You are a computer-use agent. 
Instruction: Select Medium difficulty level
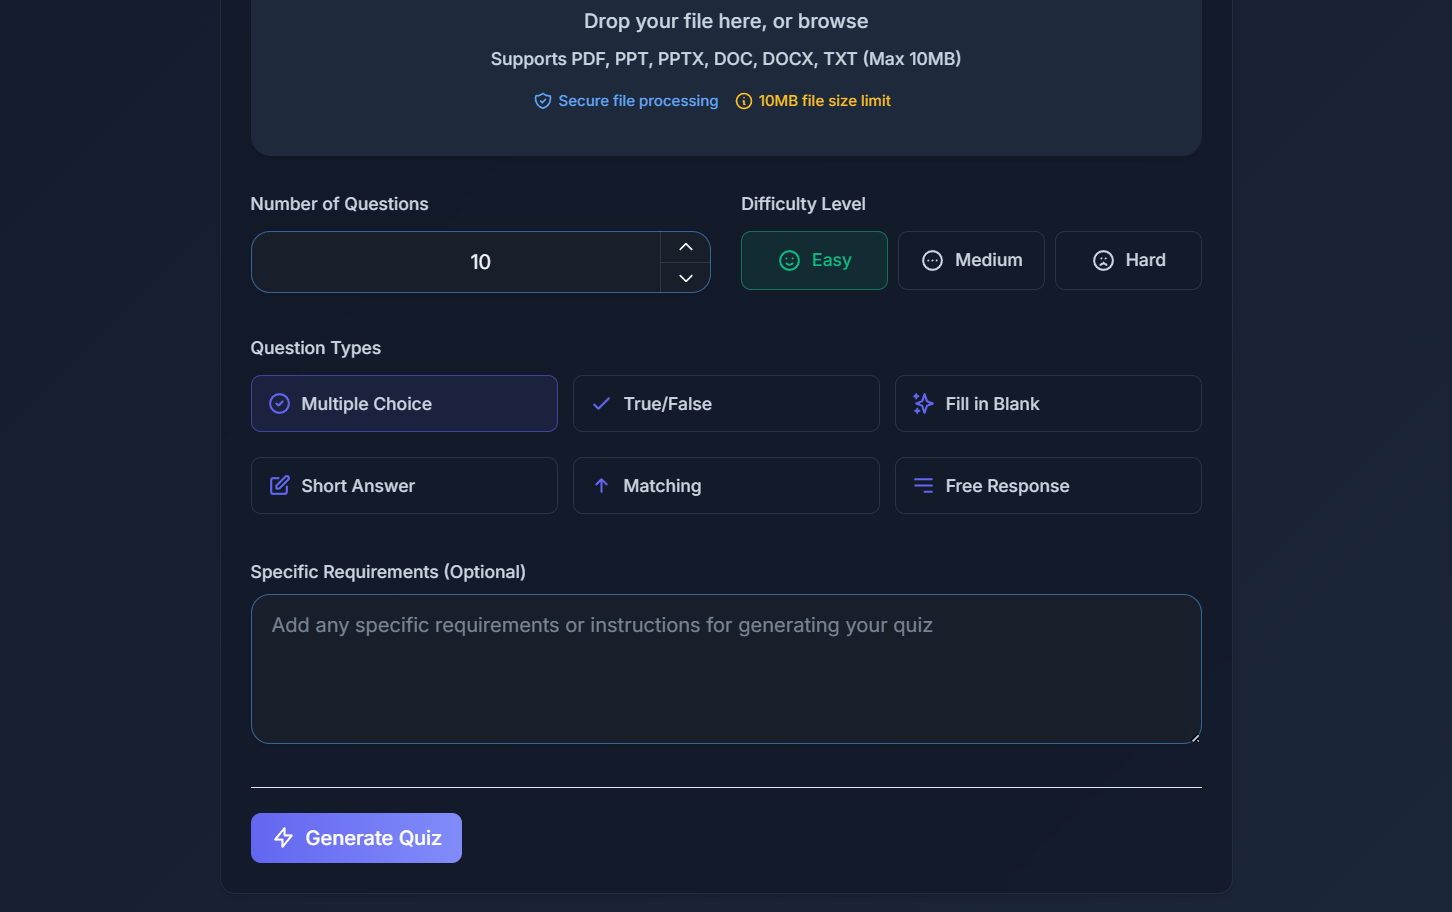point(971,260)
